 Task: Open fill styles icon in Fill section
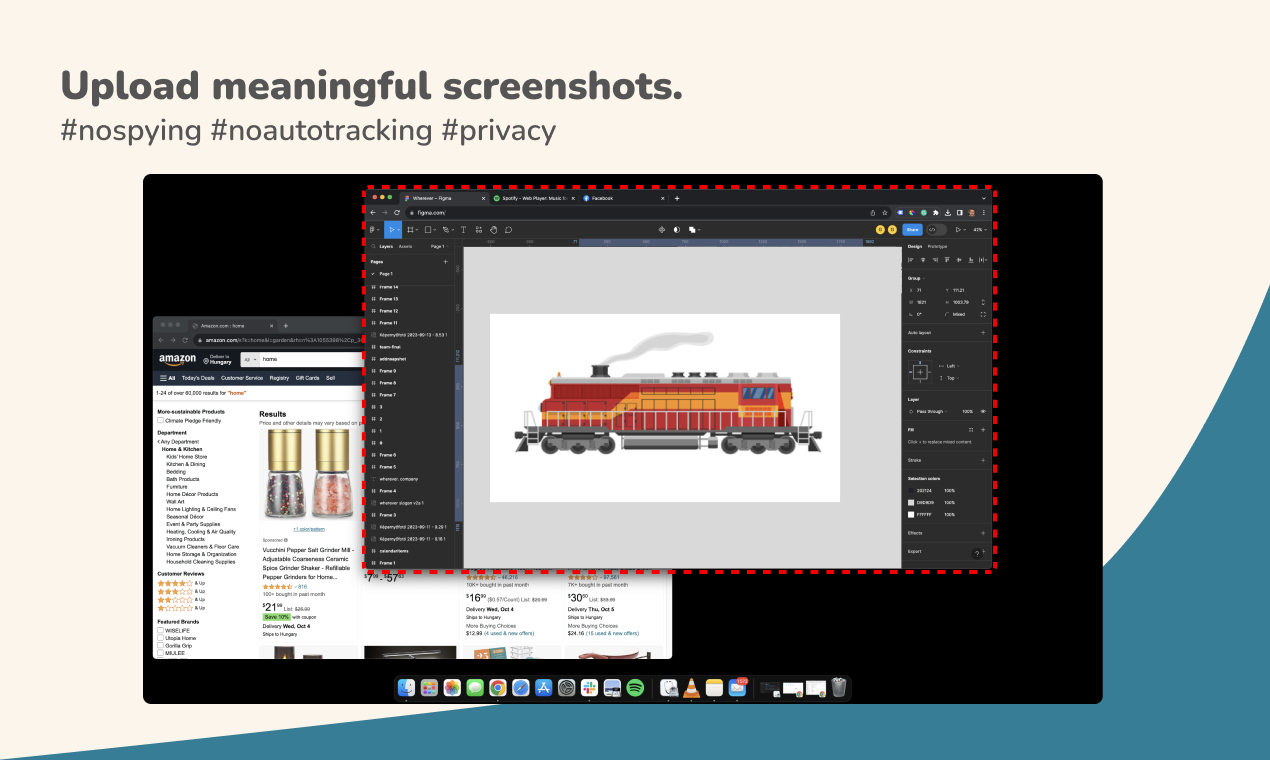(x=970, y=429)
